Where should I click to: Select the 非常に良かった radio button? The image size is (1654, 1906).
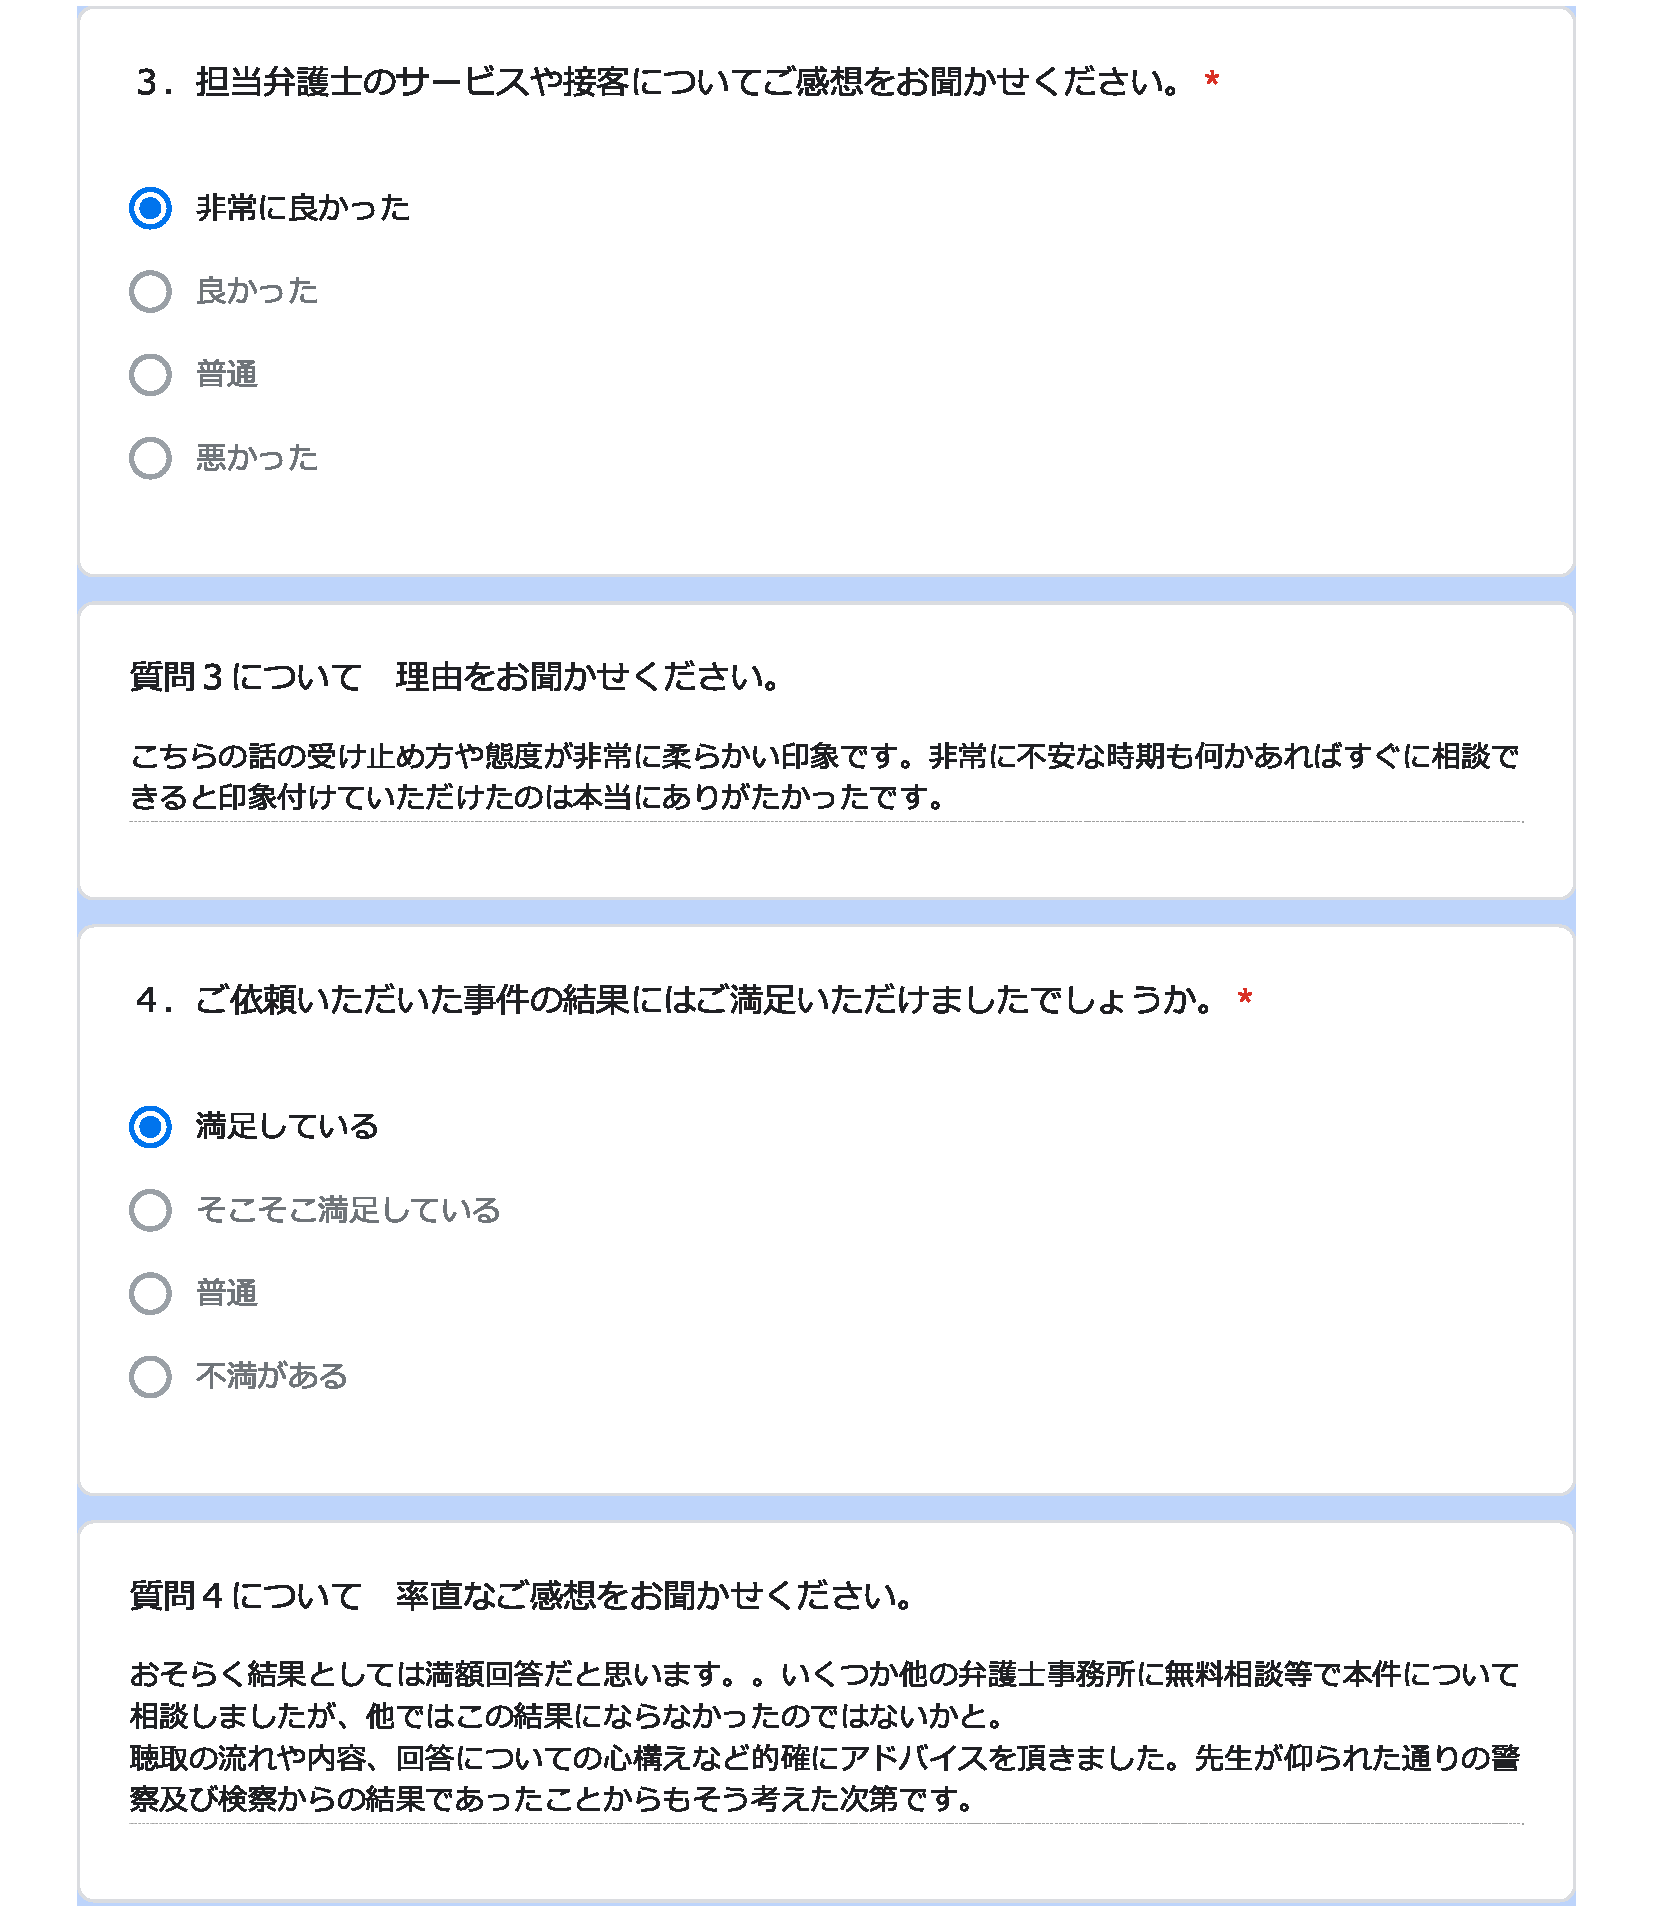[x=150, y=208]
